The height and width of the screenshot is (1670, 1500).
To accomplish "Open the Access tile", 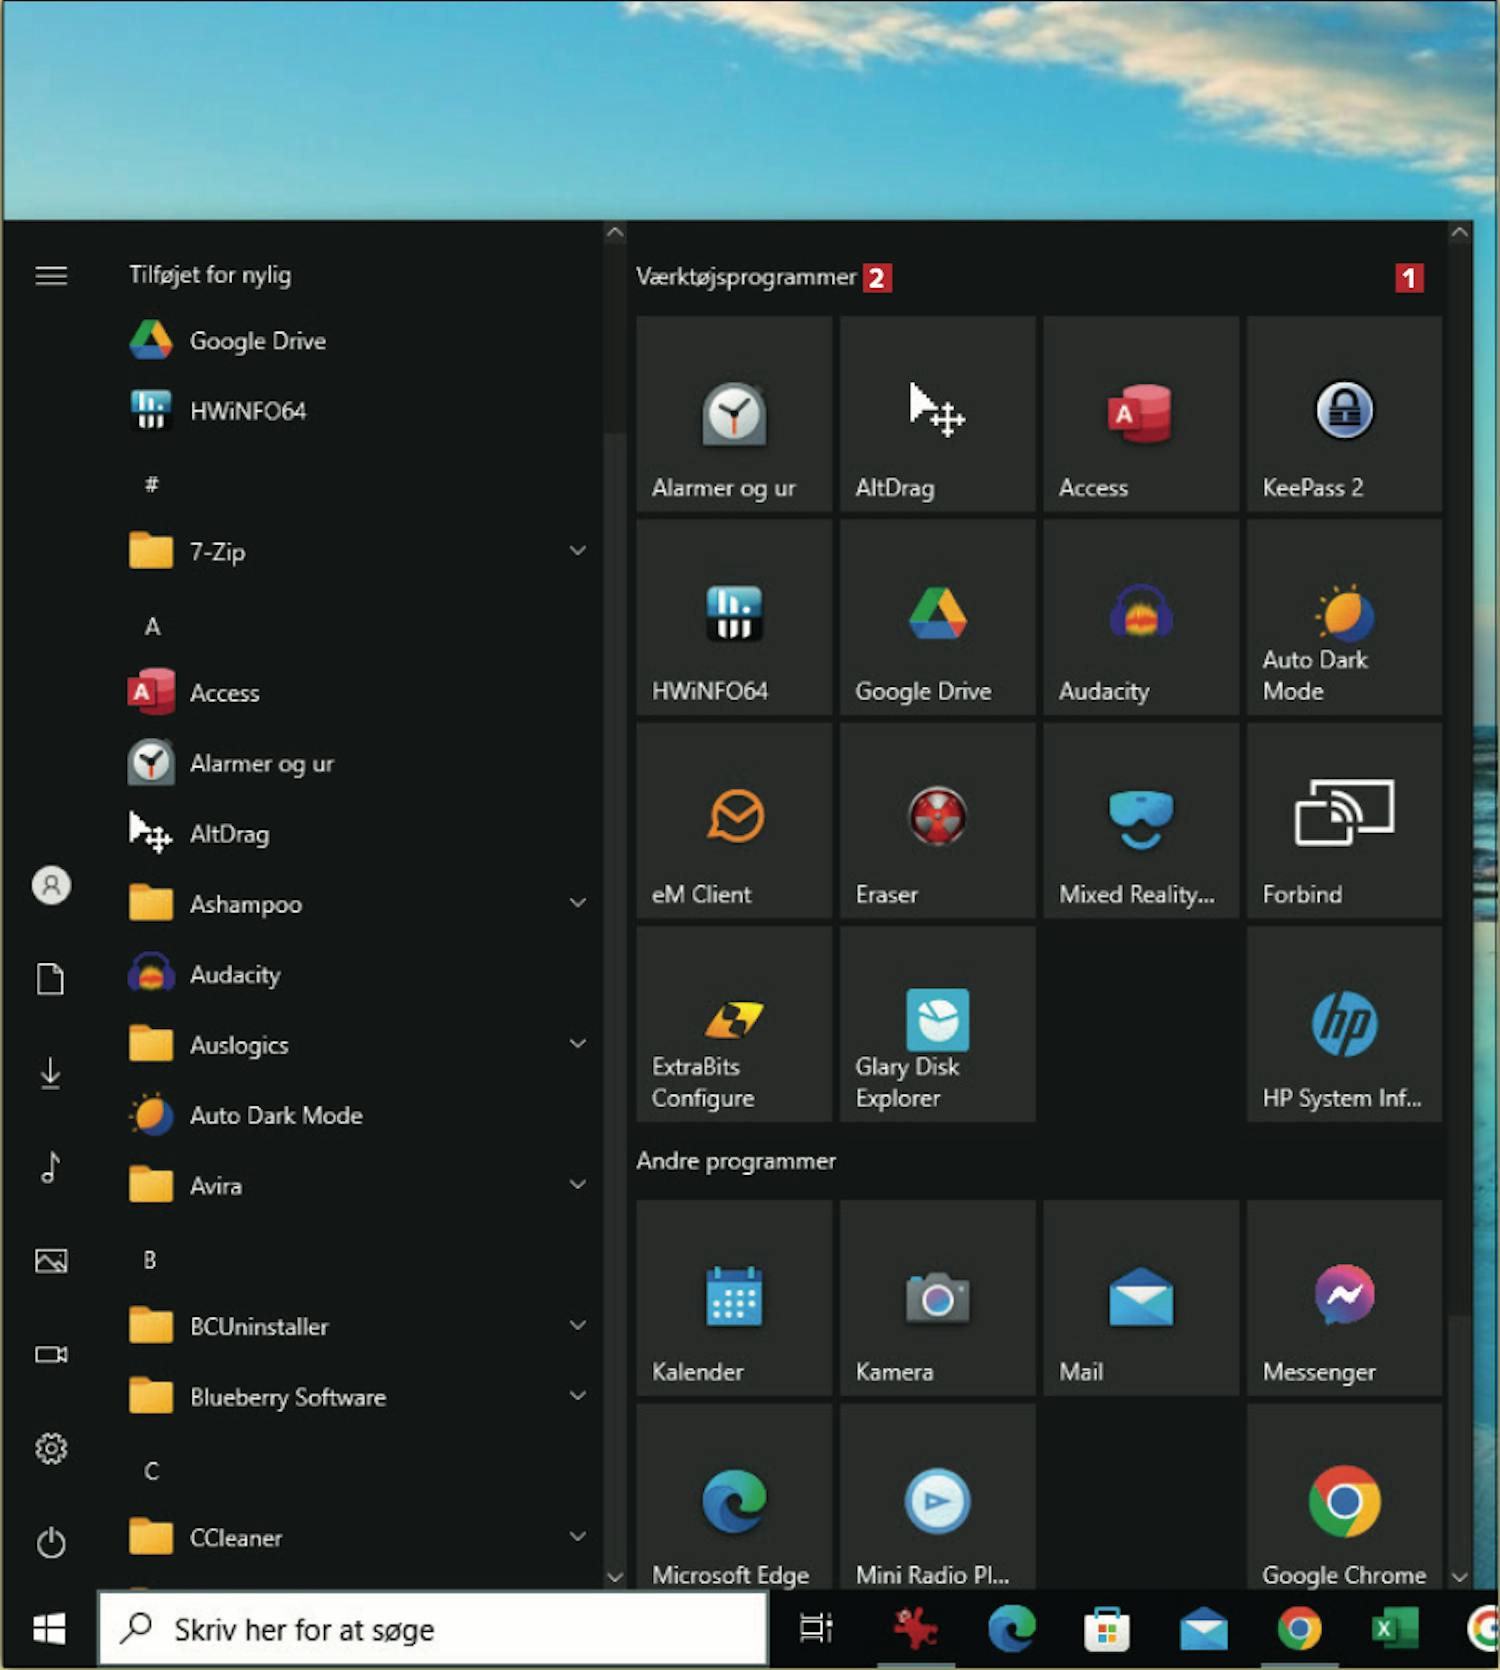I will 1141,414.
